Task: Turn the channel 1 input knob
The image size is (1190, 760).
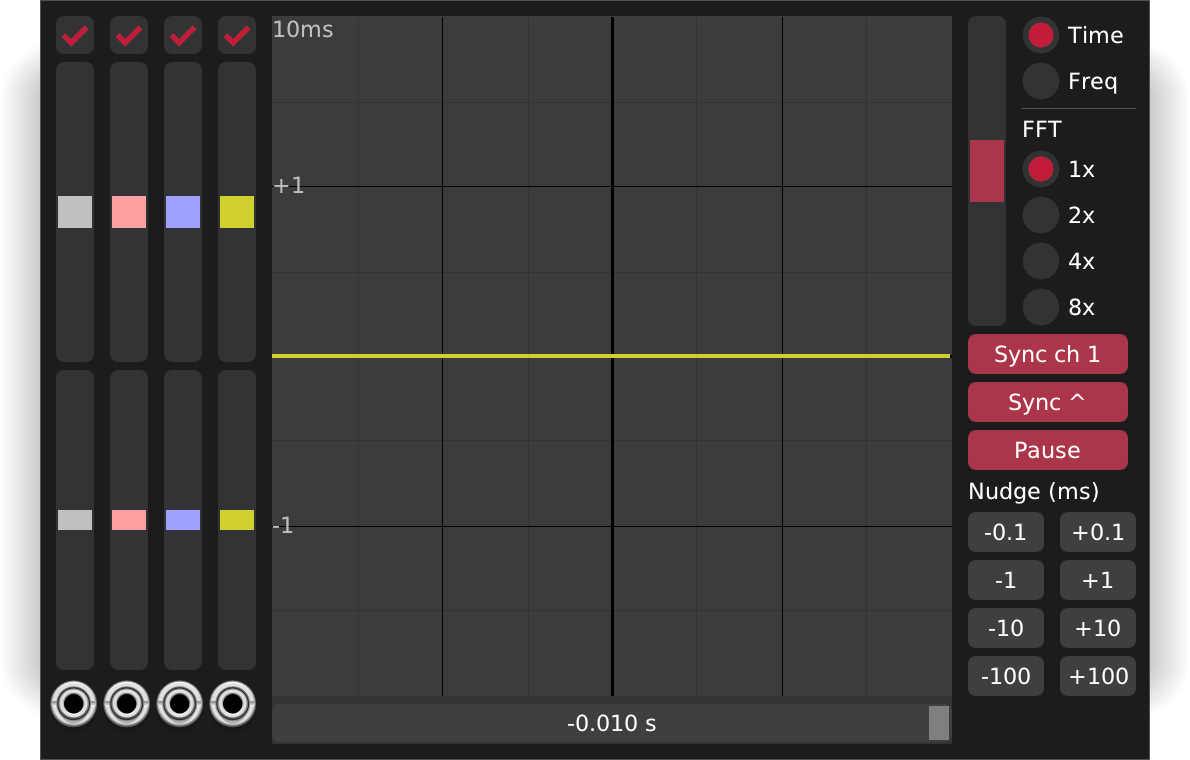Action: [x=74, y=704]
